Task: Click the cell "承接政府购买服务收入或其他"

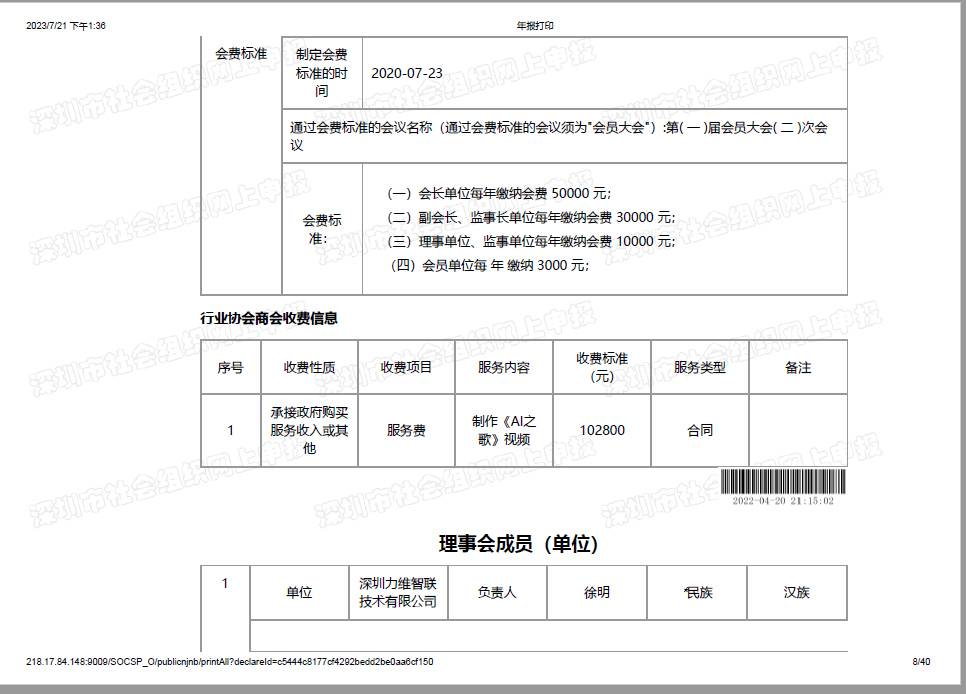Action: click(x=309, y=430)
